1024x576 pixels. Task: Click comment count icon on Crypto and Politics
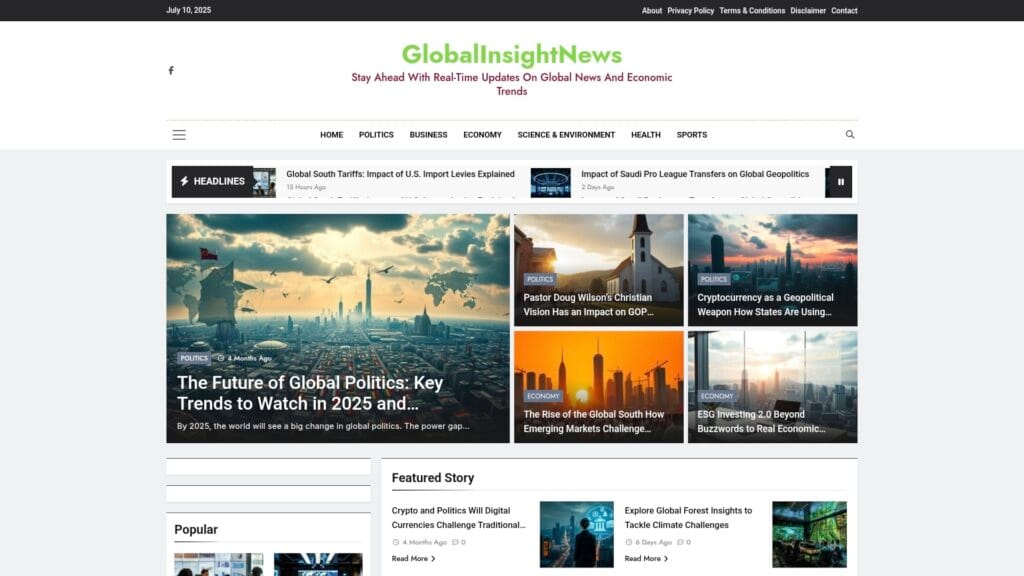(x=455, y=542)
